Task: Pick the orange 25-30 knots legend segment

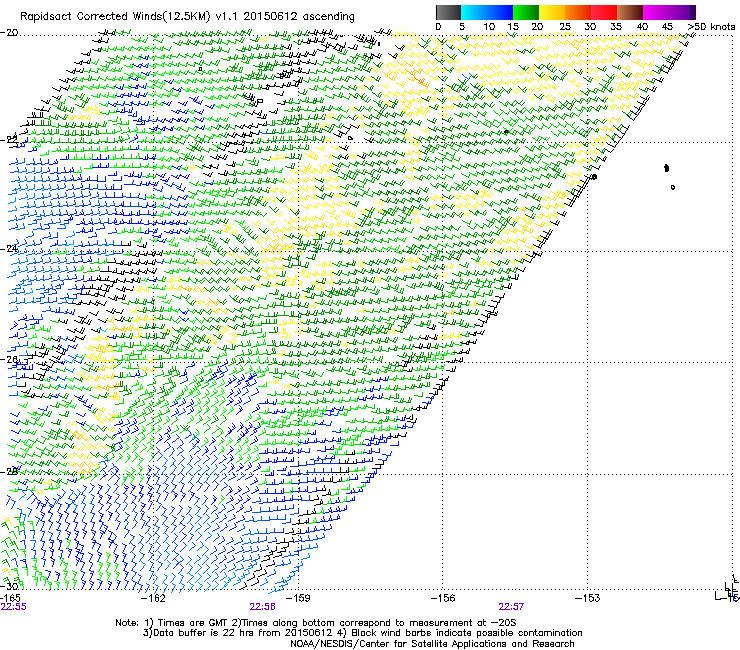Action: click(578, 12)
